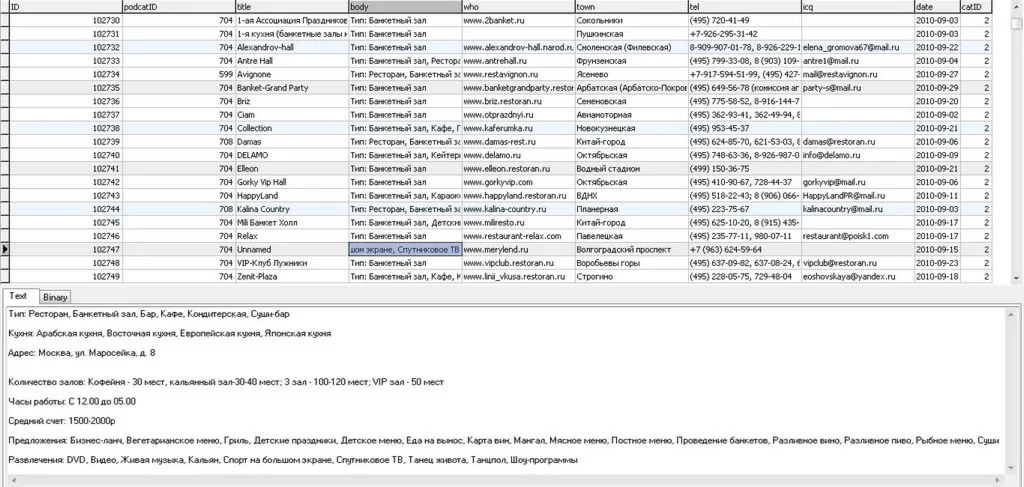Click the Адрес line in text pane
The width and height of the screenshot is (1024, 487).
pos(82,353)
